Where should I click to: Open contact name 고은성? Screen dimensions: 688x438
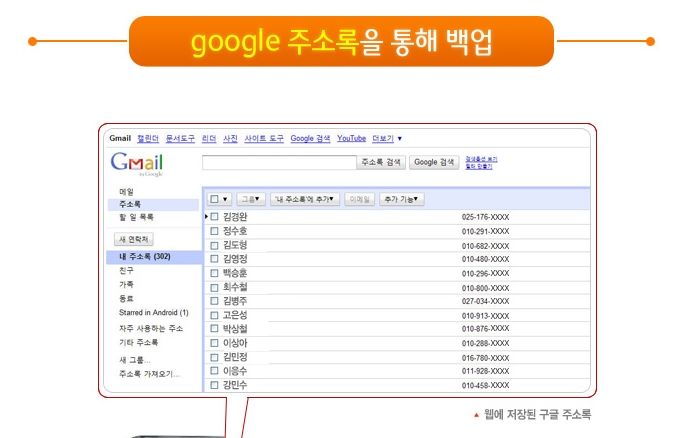coord(235,315)
